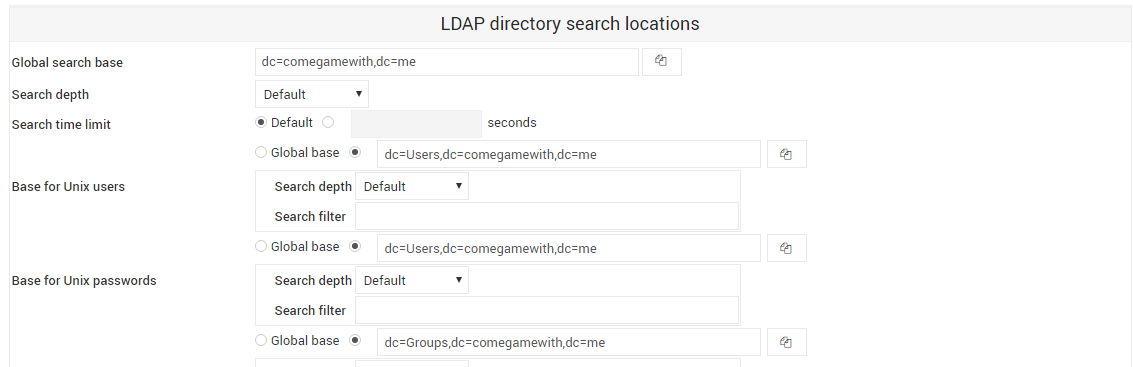Select Global base radio beside Groups base
1133x367 pixels.
point(262,340)
